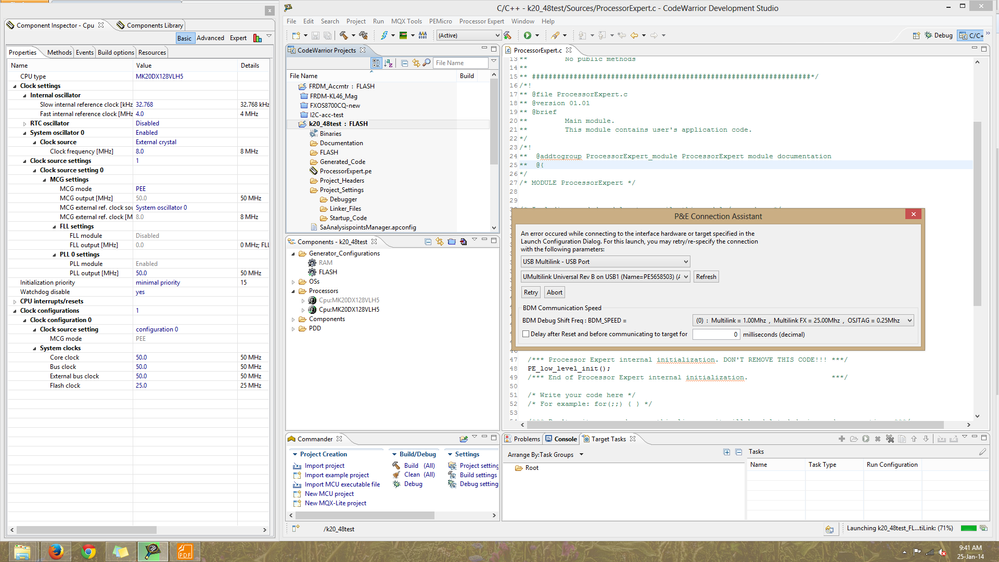Click hammer icon beside the (Active) combo
The image size is (999, 562).
click(x=508, y=36)
